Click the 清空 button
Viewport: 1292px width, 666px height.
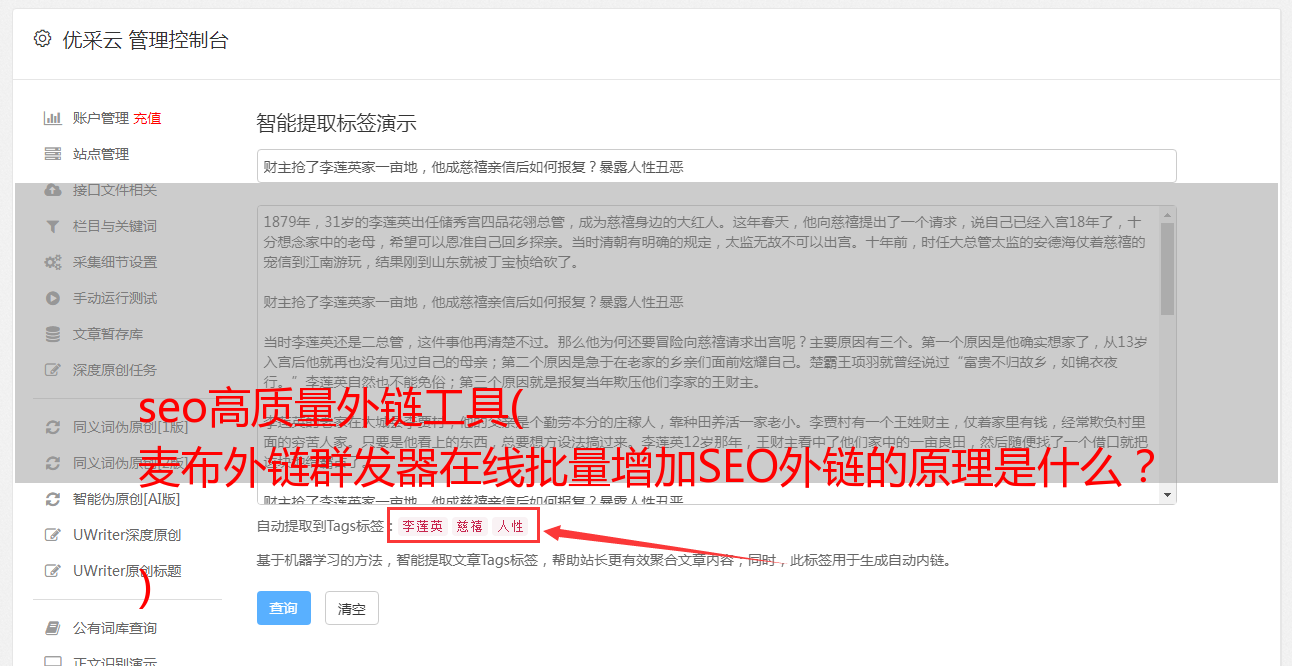point(352,608)
